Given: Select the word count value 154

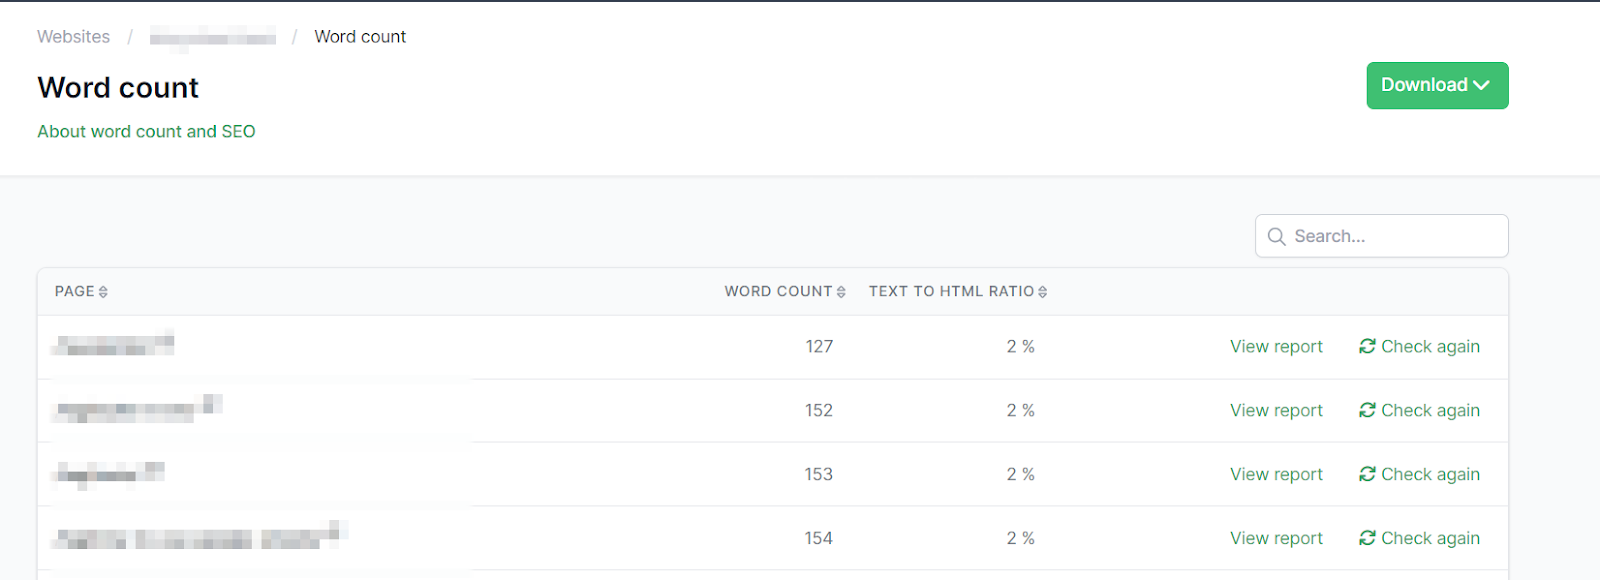Looking at the screenshot, I should coord(819,538).
